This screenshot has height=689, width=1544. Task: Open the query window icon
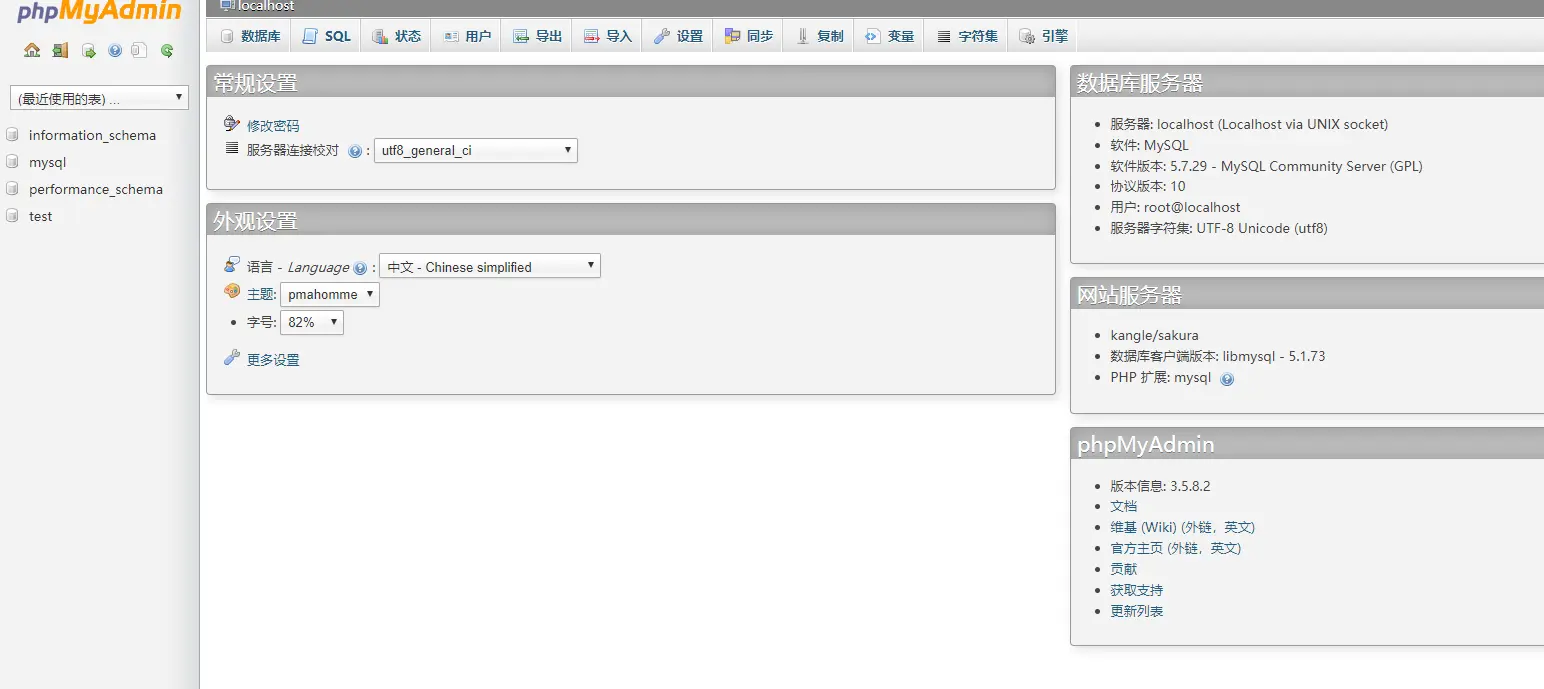89,50
